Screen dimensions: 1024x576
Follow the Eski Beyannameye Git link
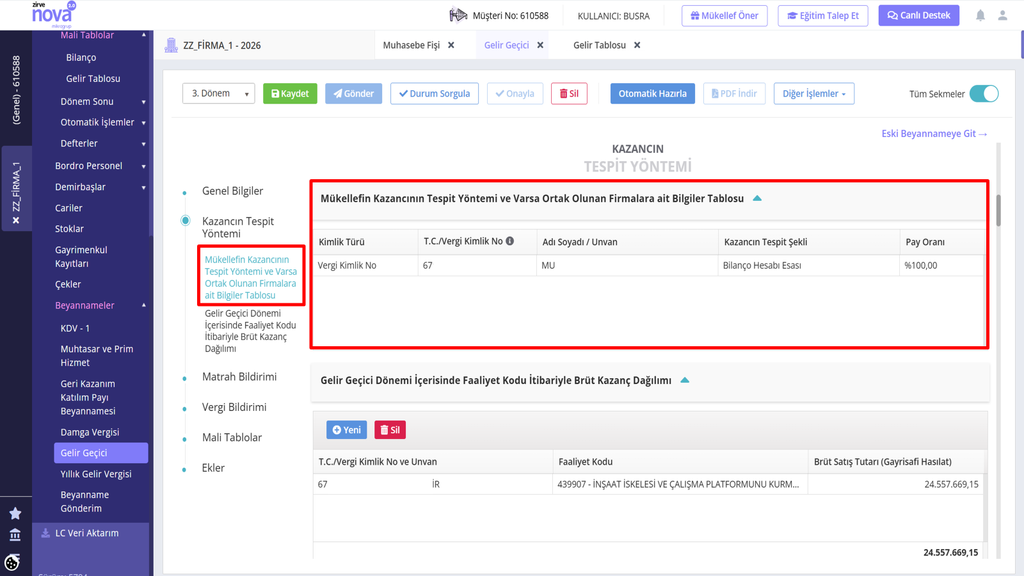coord(934,133)
